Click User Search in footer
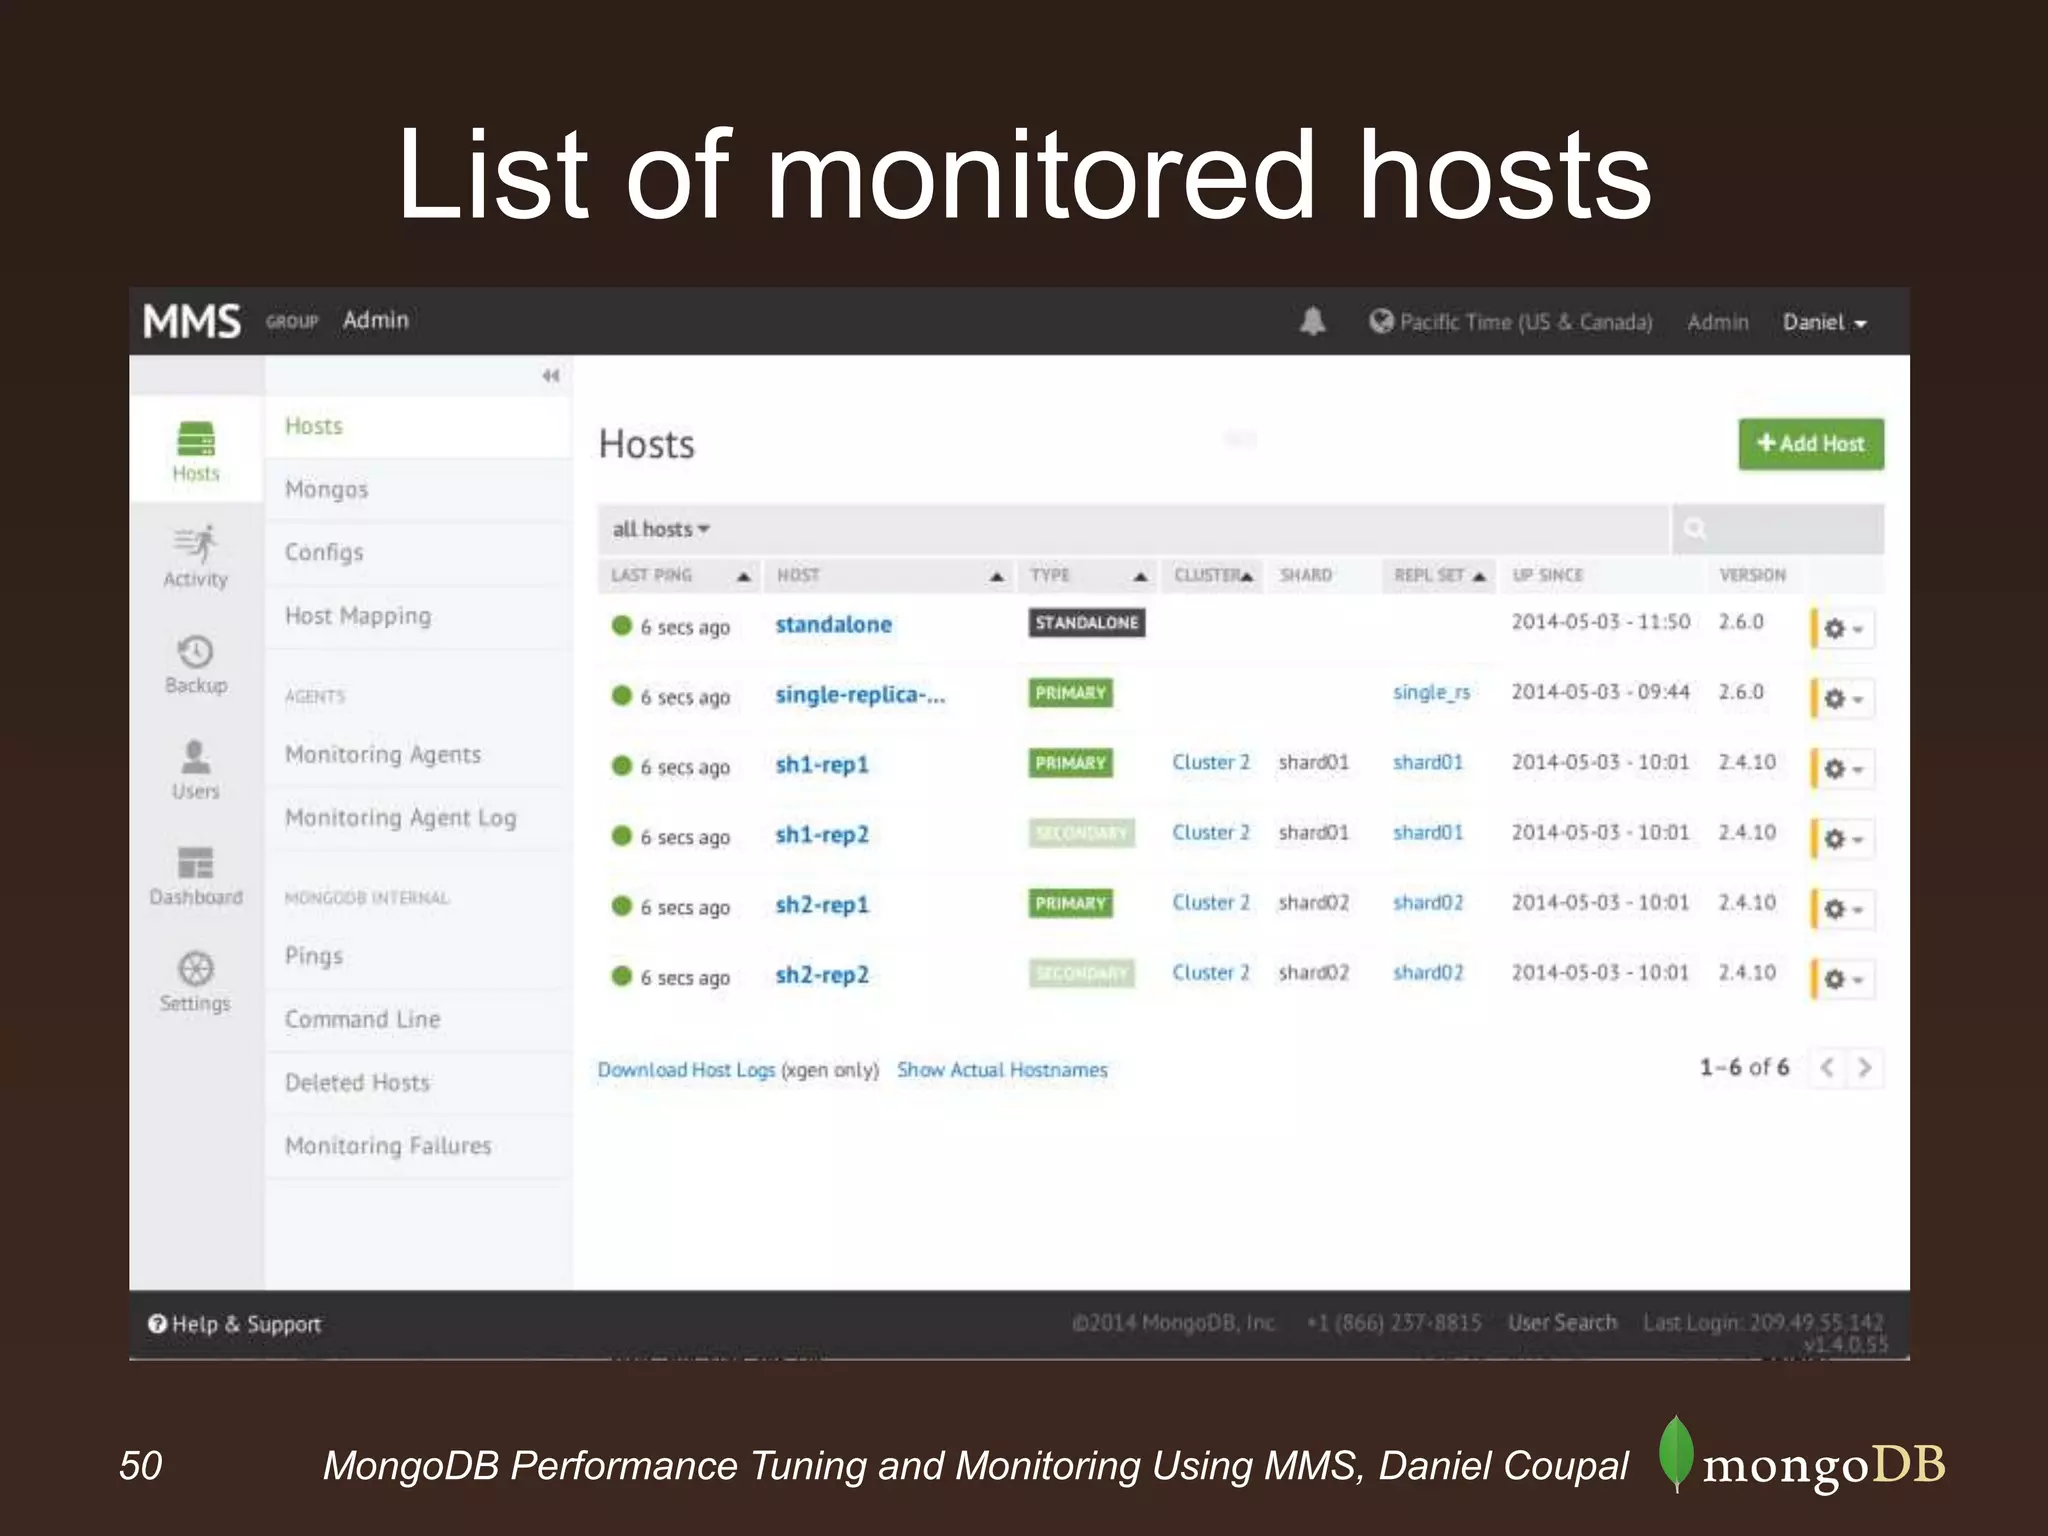 [x=1562, y=1323]
